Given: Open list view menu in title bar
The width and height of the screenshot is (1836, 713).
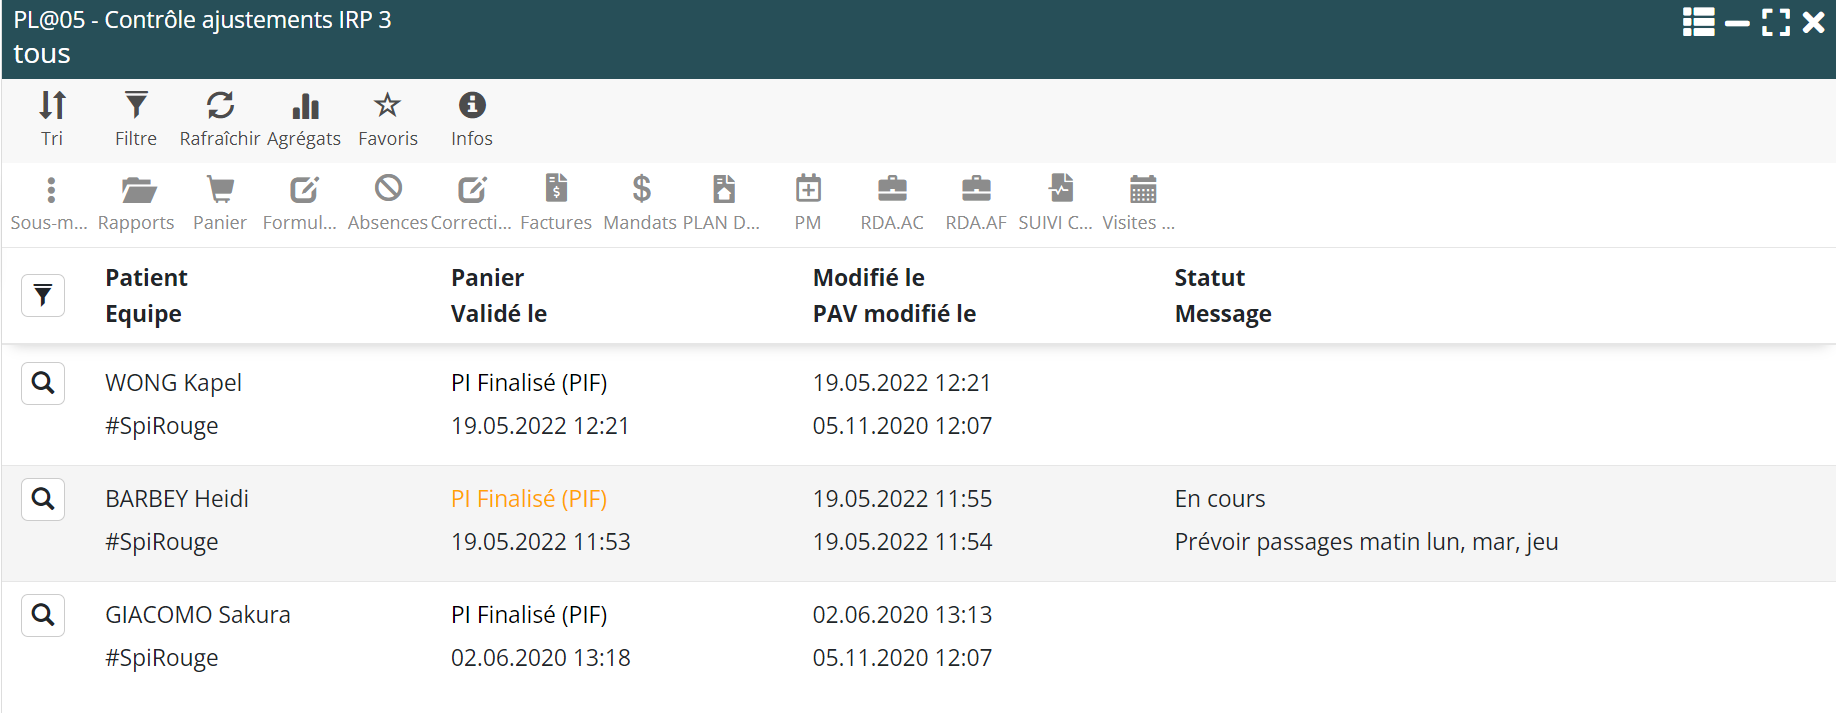Looking at the screenshot, I should tap(1698, 22).
